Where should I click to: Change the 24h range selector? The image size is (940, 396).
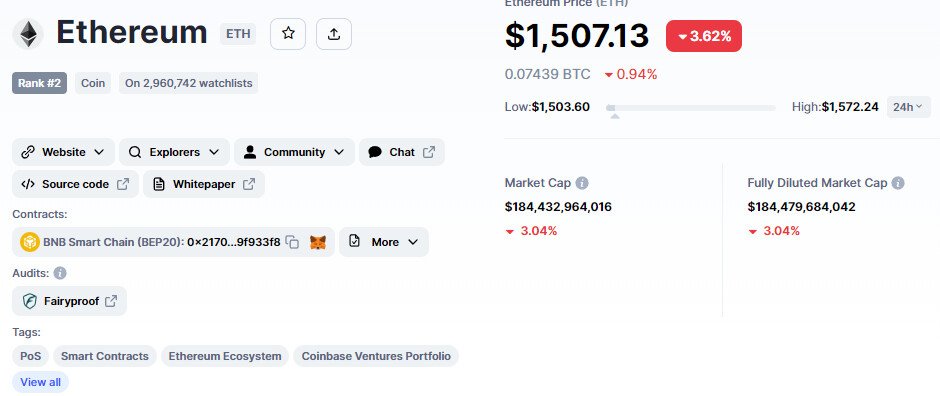(x=909, y=107)
